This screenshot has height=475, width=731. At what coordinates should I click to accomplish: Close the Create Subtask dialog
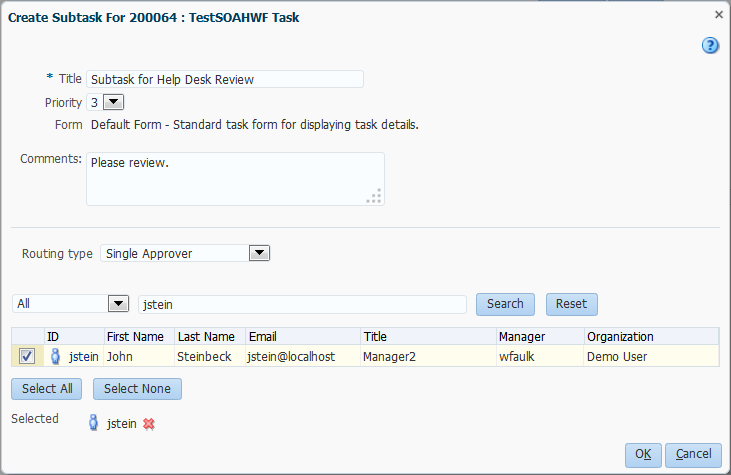click(719, 15)
